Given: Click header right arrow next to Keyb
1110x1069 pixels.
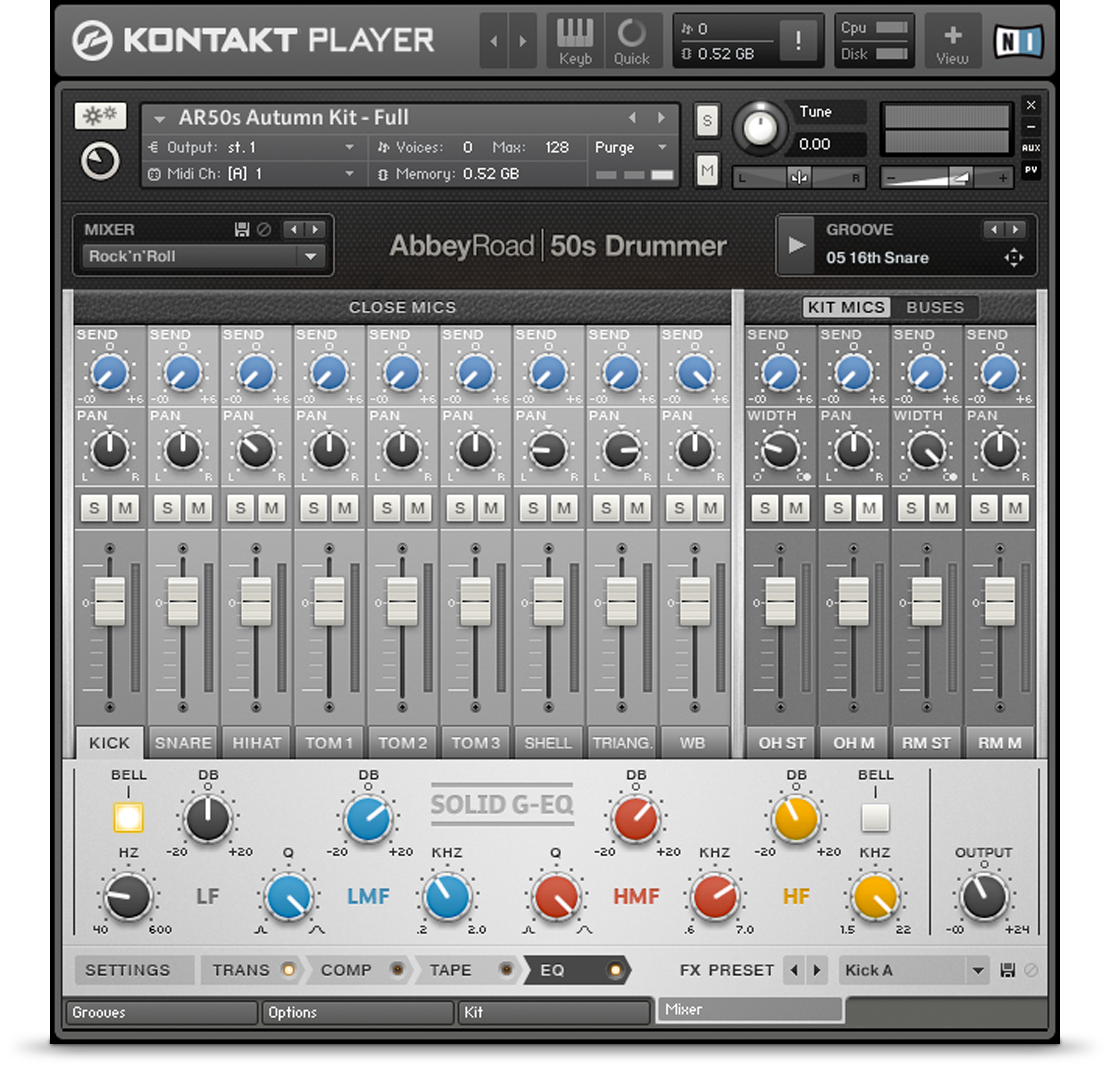Looking at the screenshot, I should (522, 41).
